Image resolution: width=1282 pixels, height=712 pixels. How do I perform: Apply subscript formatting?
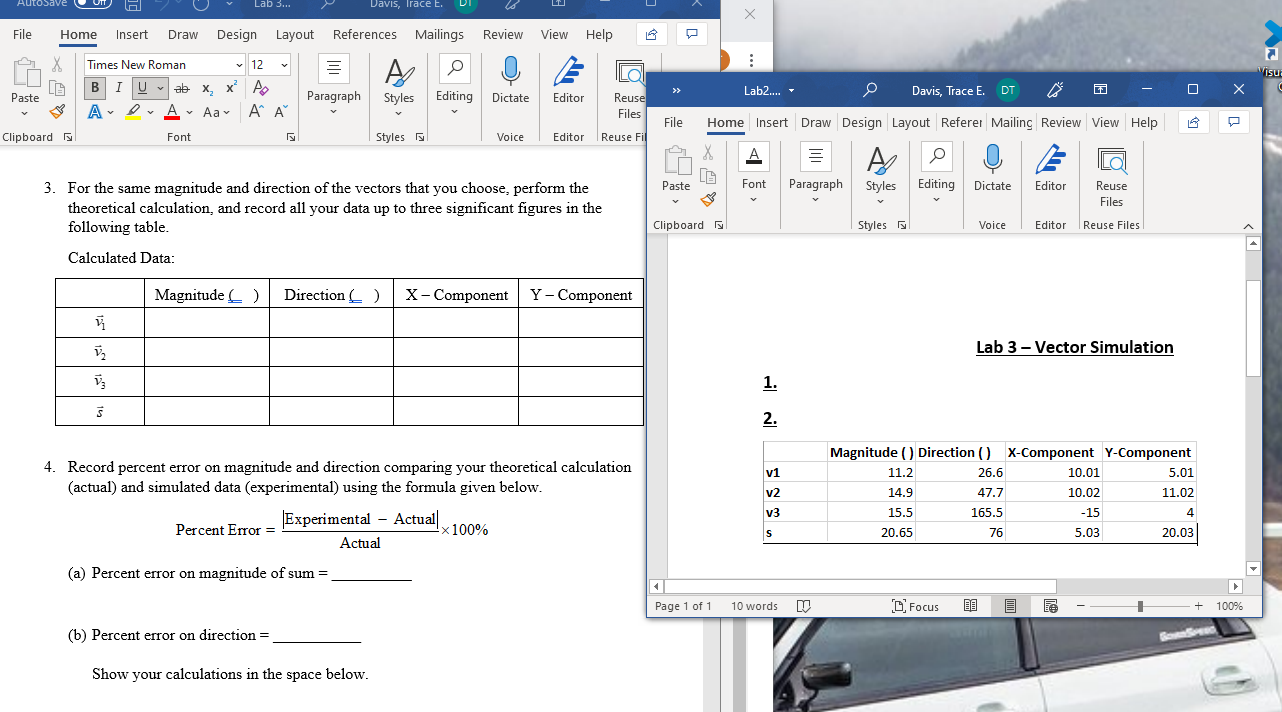coord(206,90)
